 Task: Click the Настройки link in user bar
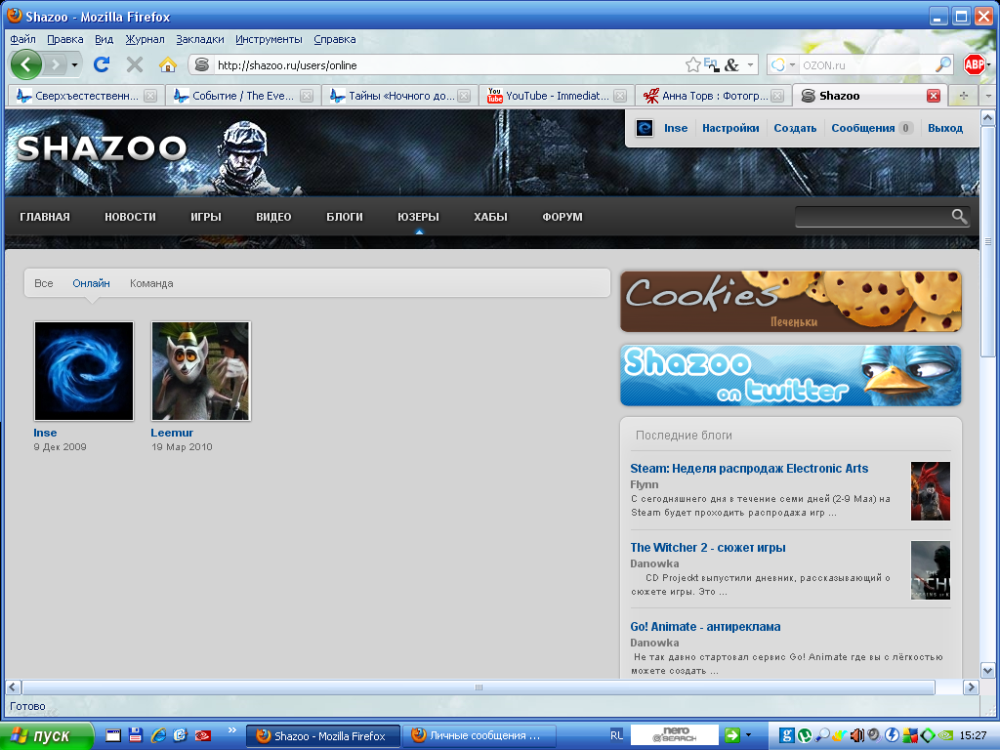coord(730,128)
